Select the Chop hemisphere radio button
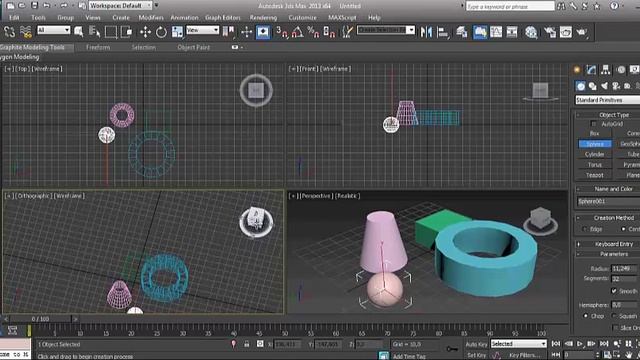The height and width of the screenshot is (360, 640). click(x=586, y=316)
